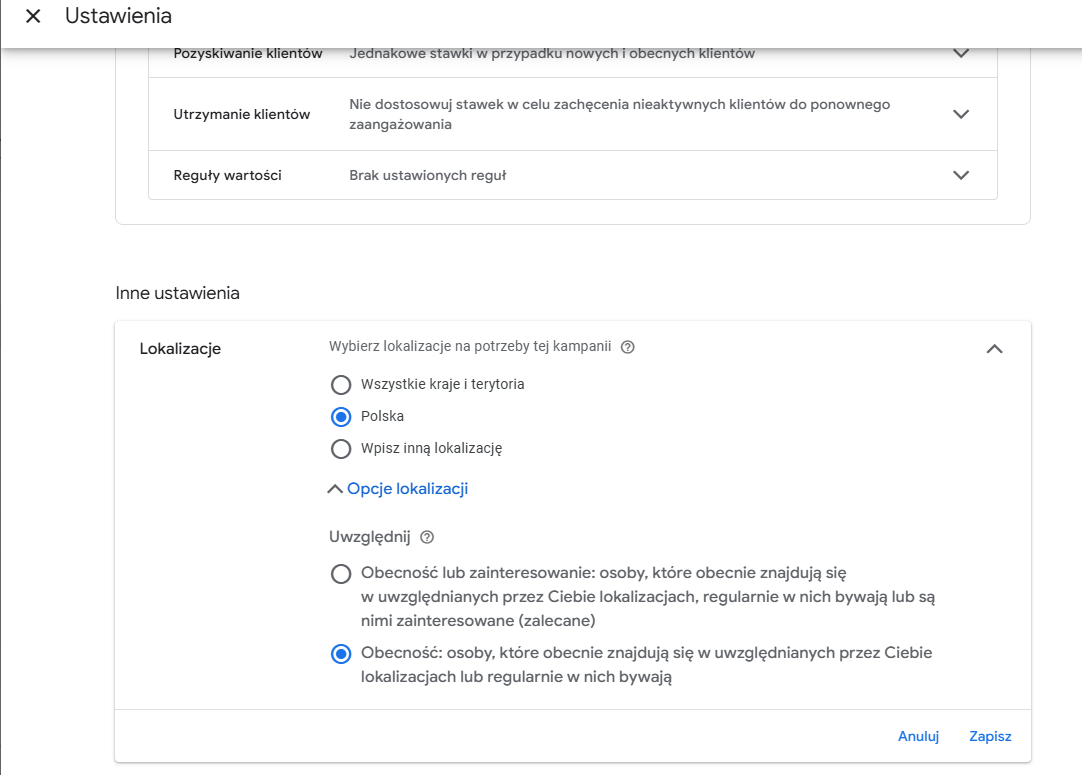Select Wszystkie kraje i terytoria option

click(341, 384)
